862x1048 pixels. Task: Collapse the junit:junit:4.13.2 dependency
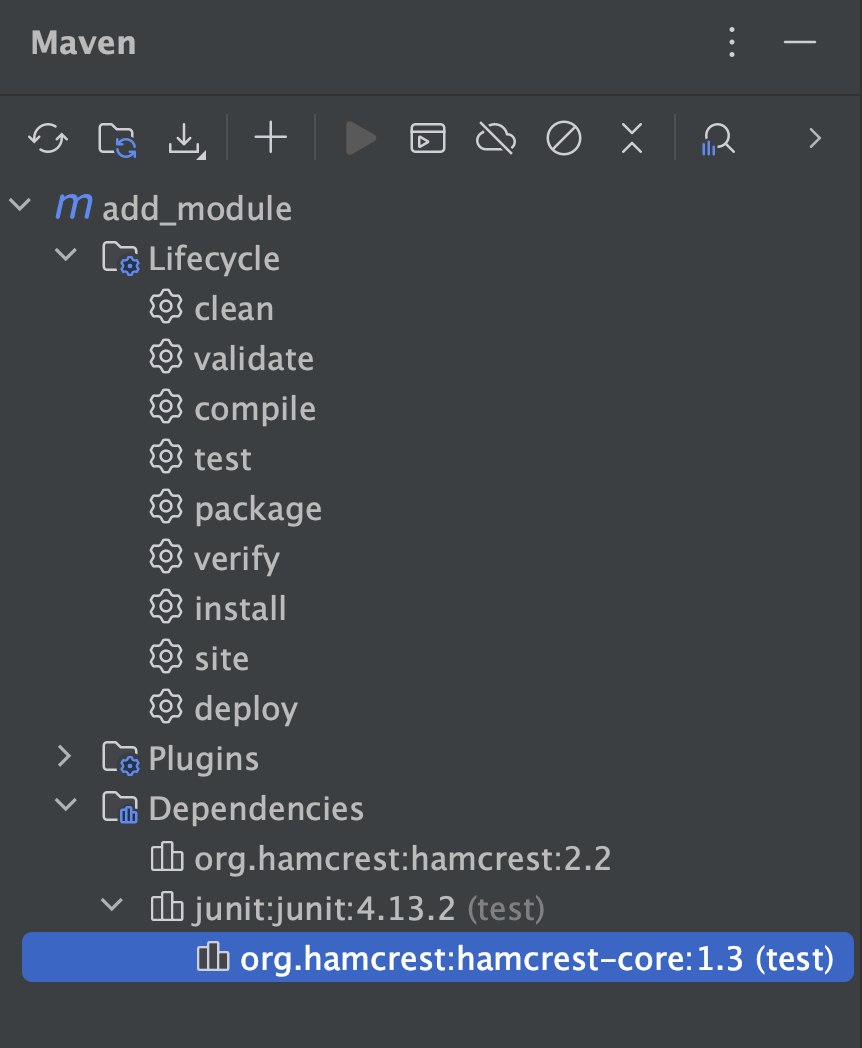click(111, 905)
